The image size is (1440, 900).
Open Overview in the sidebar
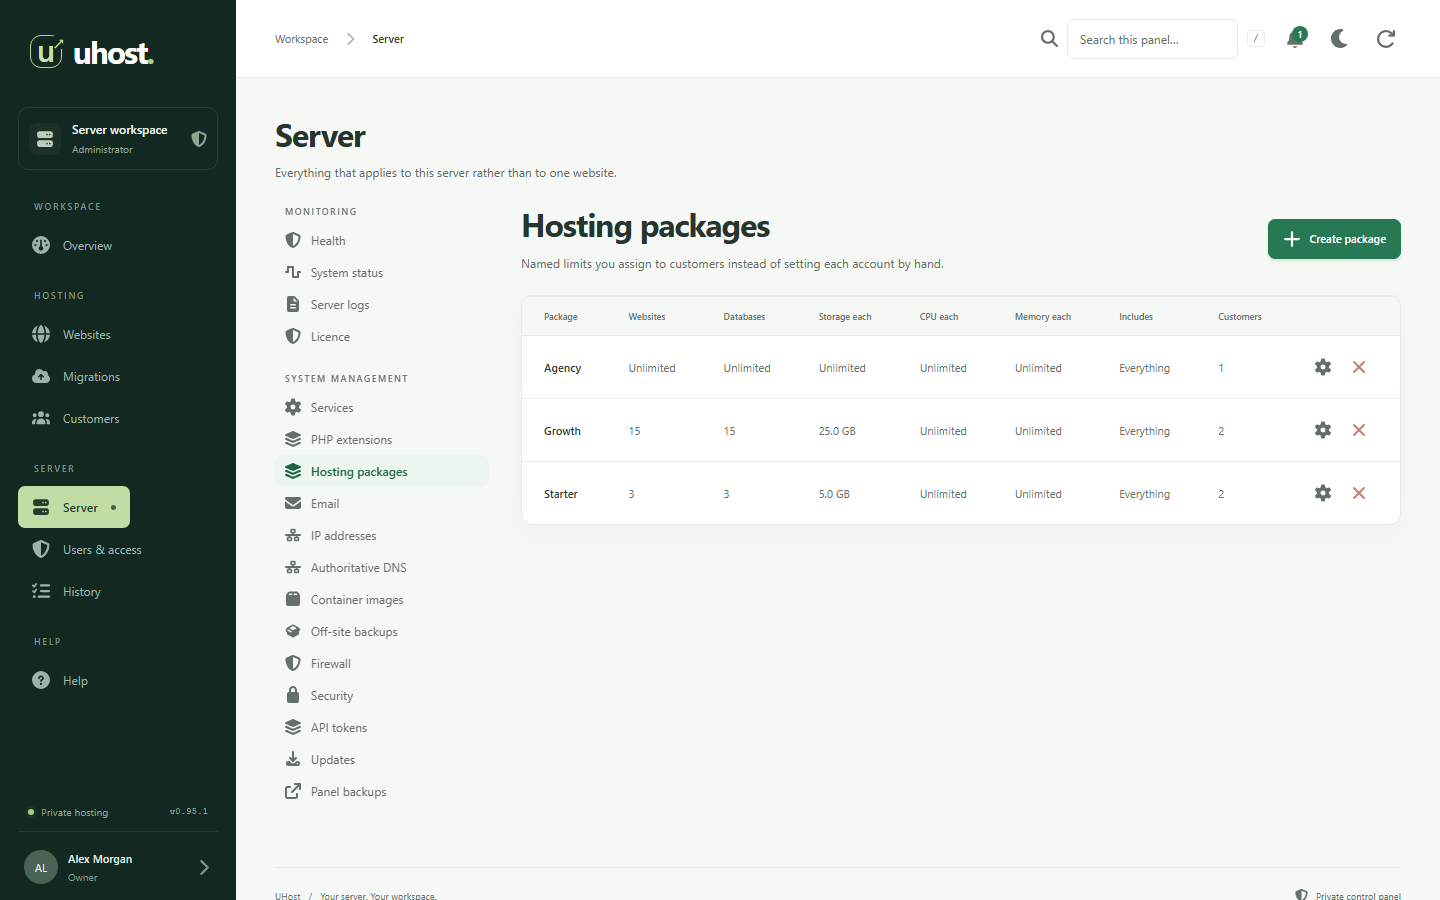[118, 246]
